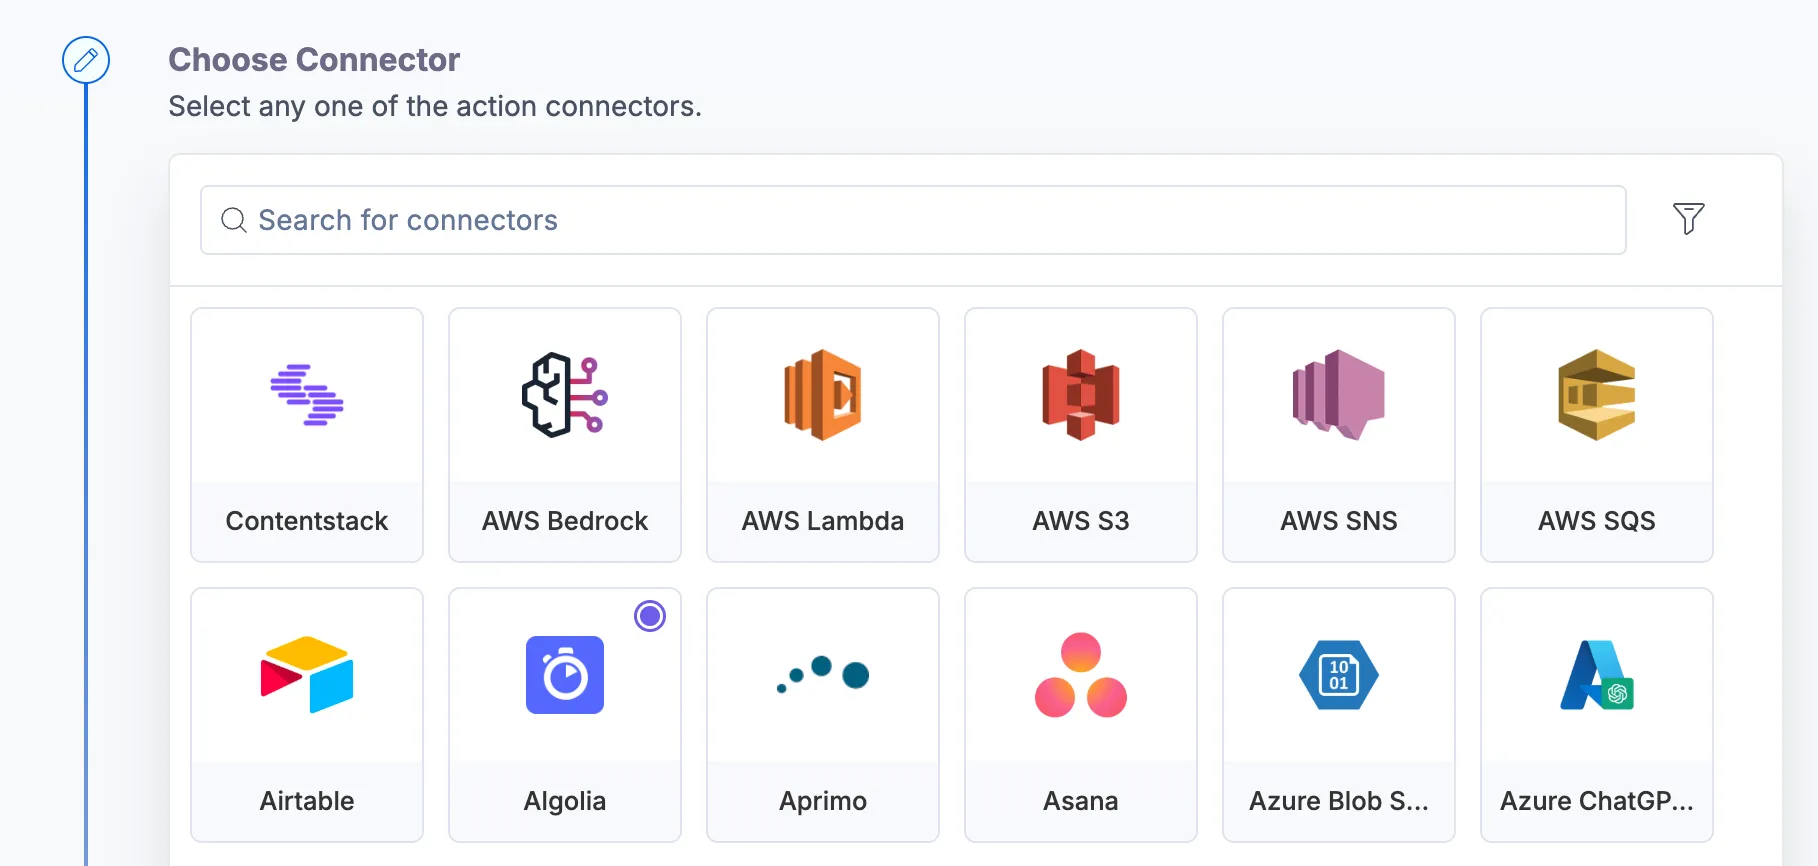Select the Azure Blob Storage logo icon
Image resolution: width=1818 pixels, height=866 pixels.
pyautogui.click(x=1339, y=675)
